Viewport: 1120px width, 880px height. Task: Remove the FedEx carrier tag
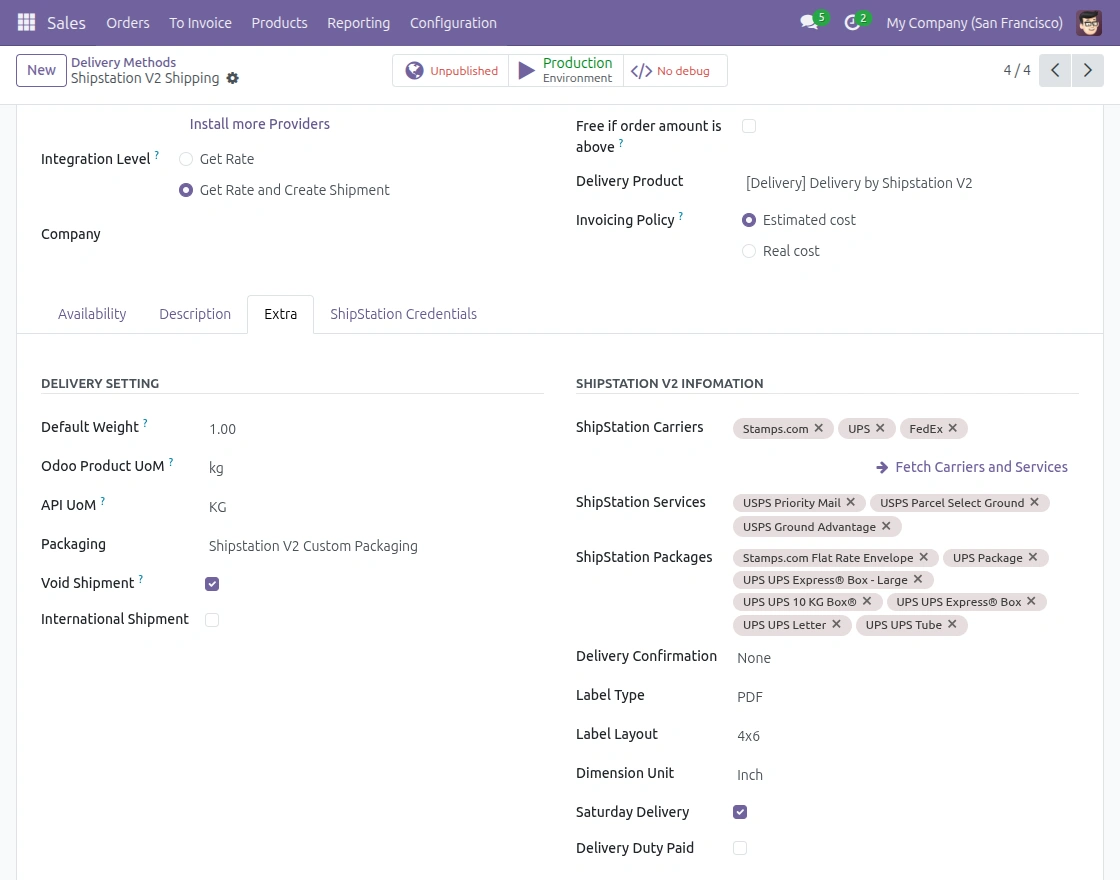point(953,428)
